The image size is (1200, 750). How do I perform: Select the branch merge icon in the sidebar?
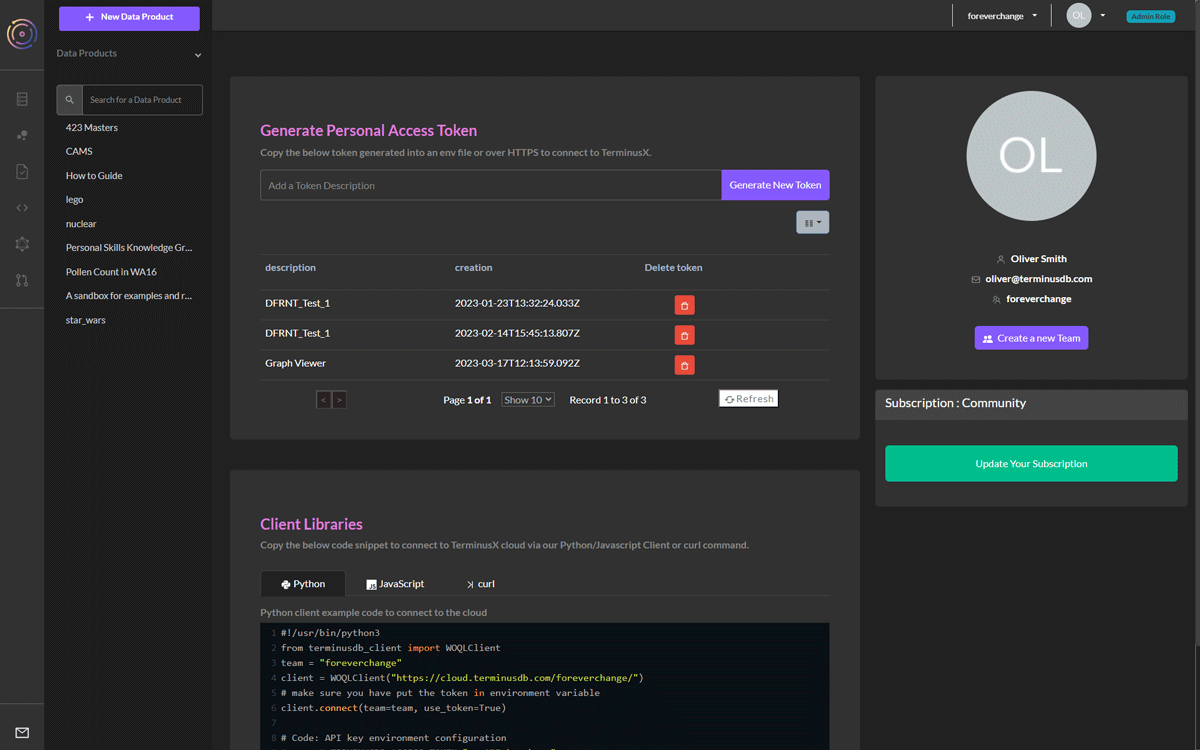[22, 281]
